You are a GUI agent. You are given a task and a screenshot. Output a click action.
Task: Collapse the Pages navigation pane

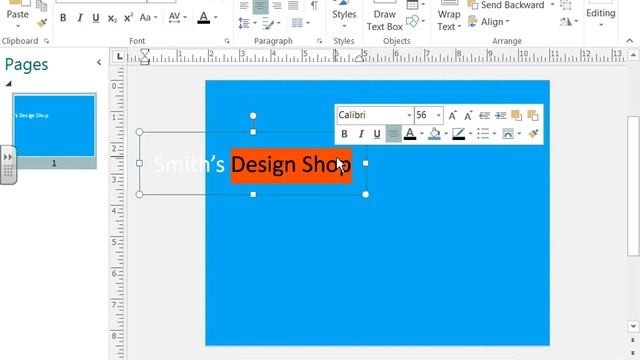coord(99,62)
